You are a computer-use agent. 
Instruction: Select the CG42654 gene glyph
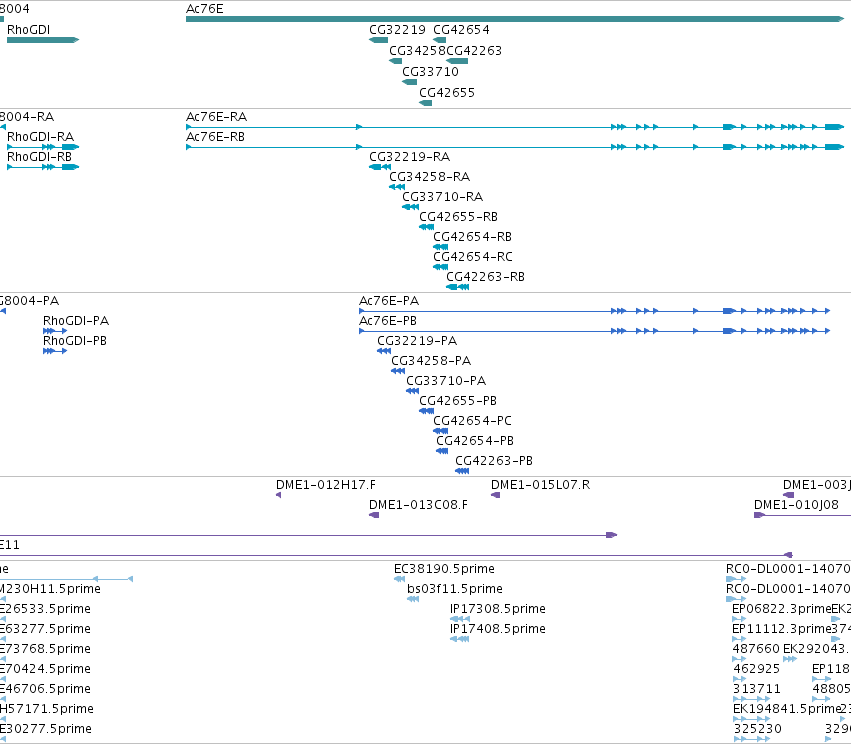[440, 40]
